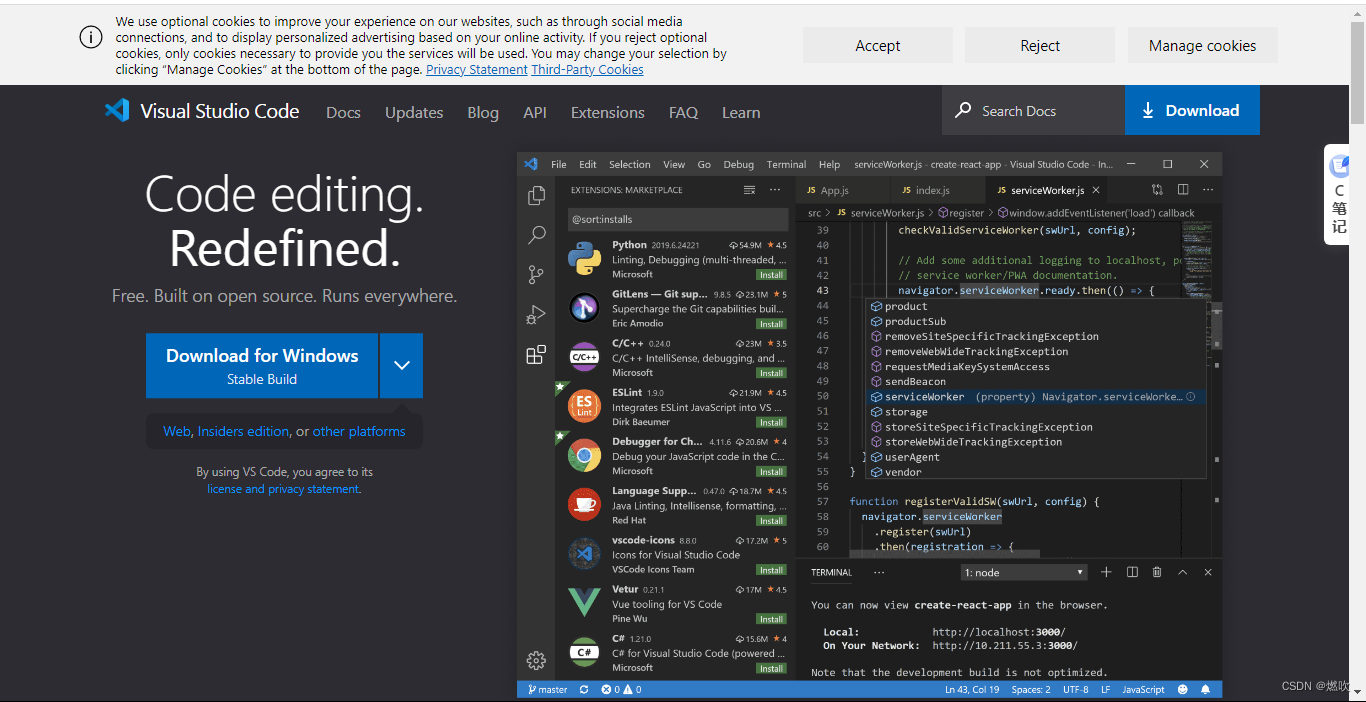Click the Vetur extension icon
1366x702 pixels.
point(584,603)
